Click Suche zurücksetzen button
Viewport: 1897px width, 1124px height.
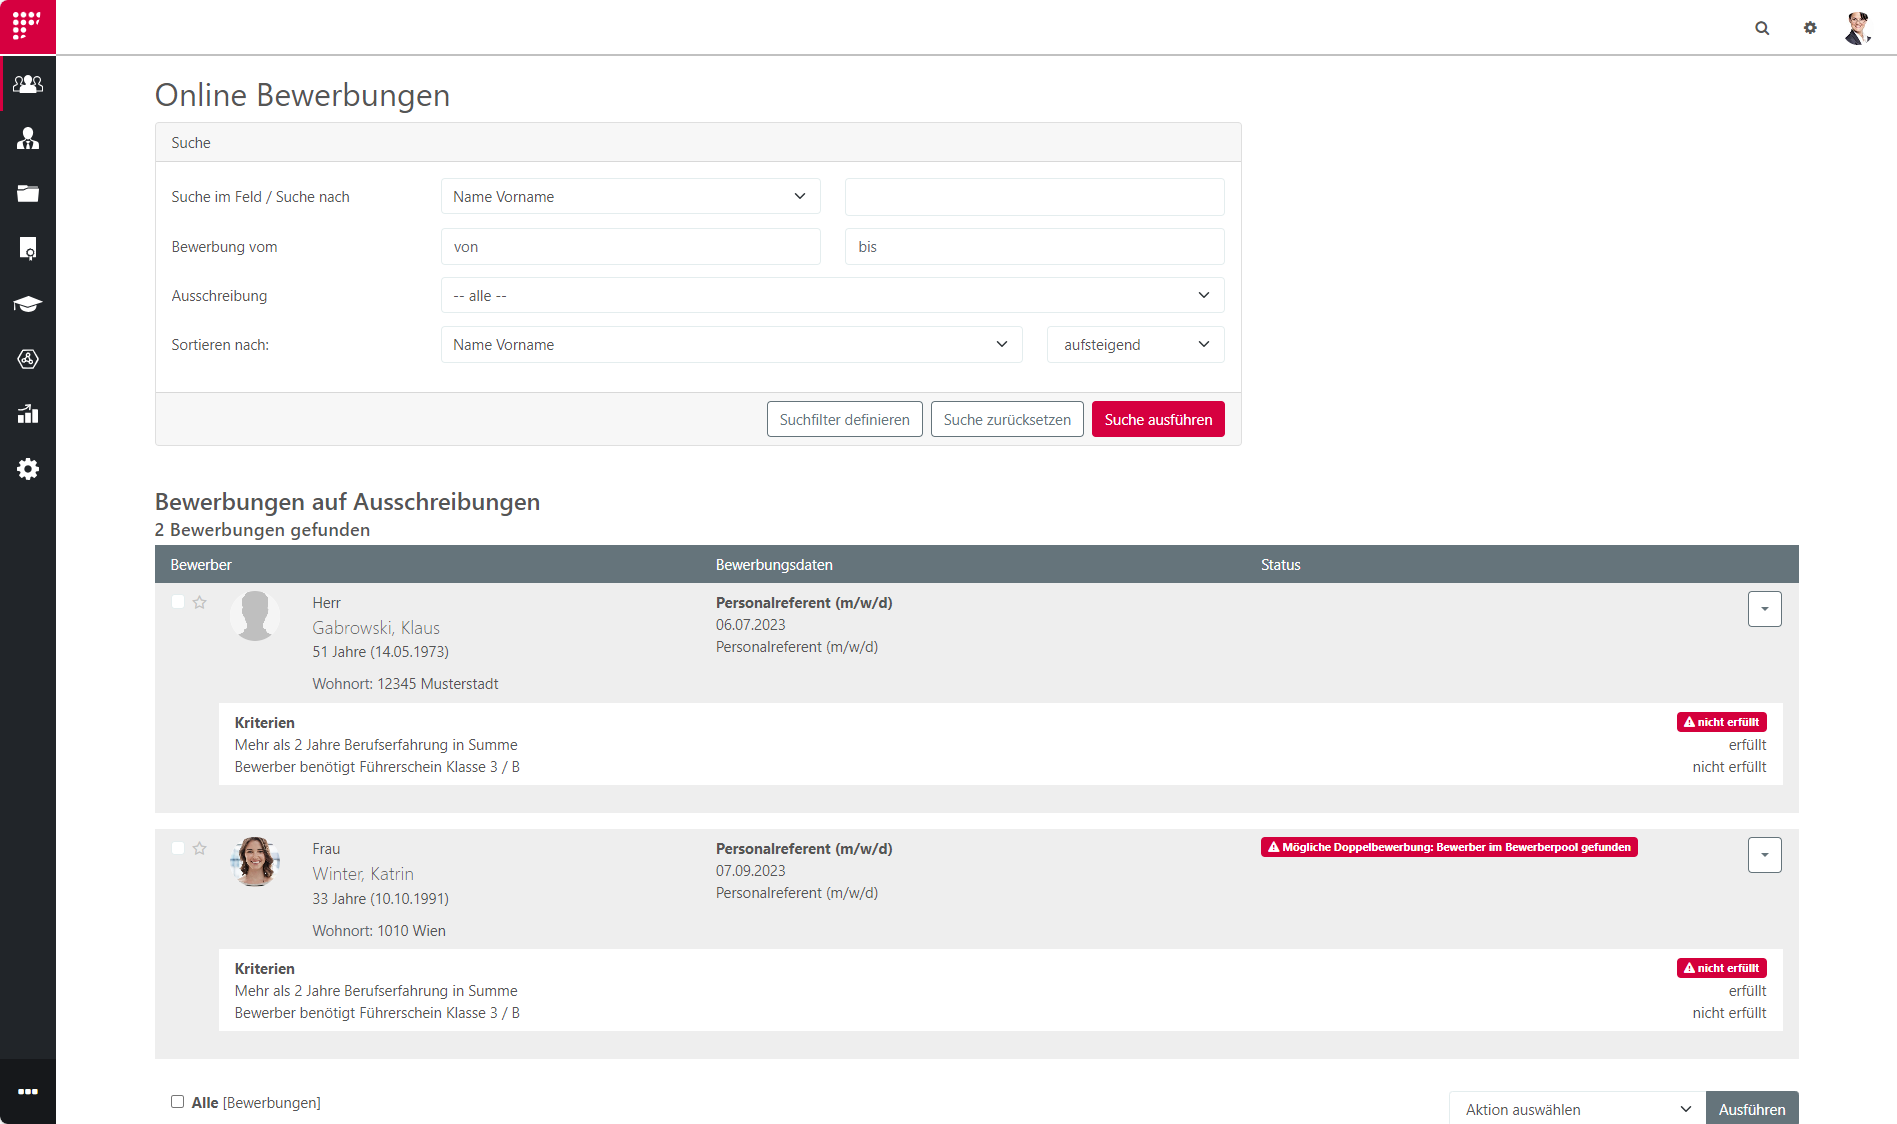tap(1007, 420)
